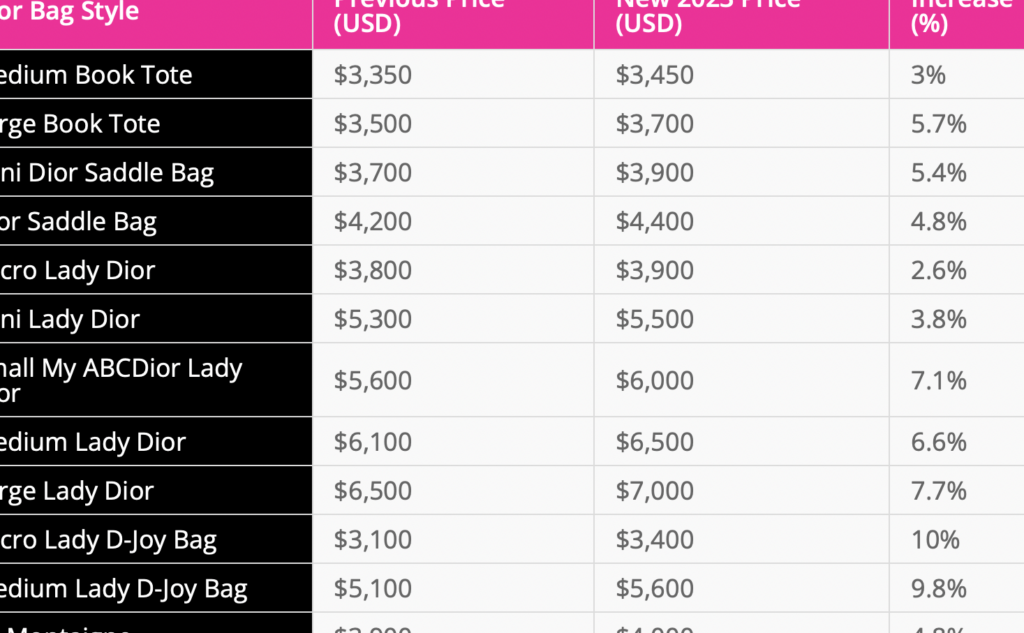
Task: Click the Medium Book Tote row label
Action: [96, 75]
